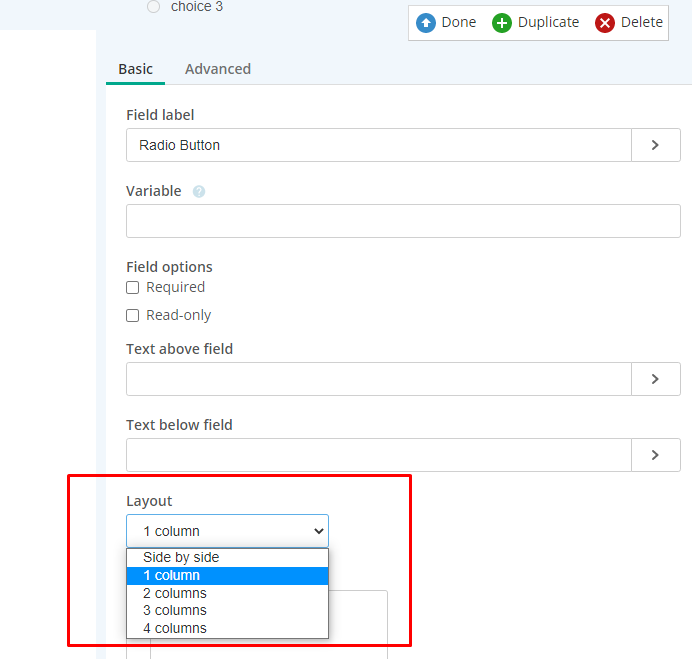Screen dimensions: 692x659
Task: Expand the Text above field arrow button
Action: point(655,379)
